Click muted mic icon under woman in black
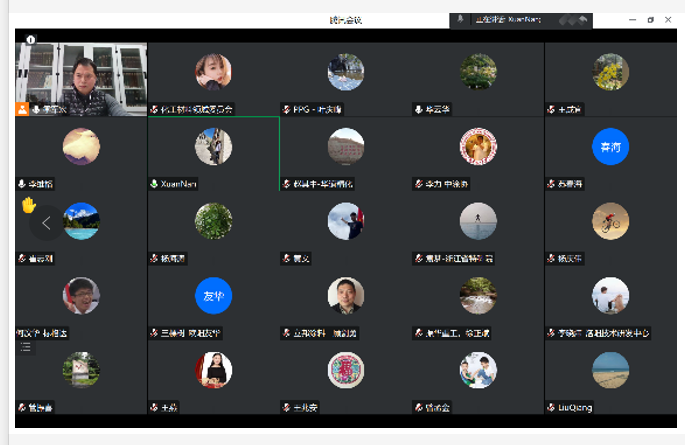This screenshot has width=685, height=445. [154, 407]
